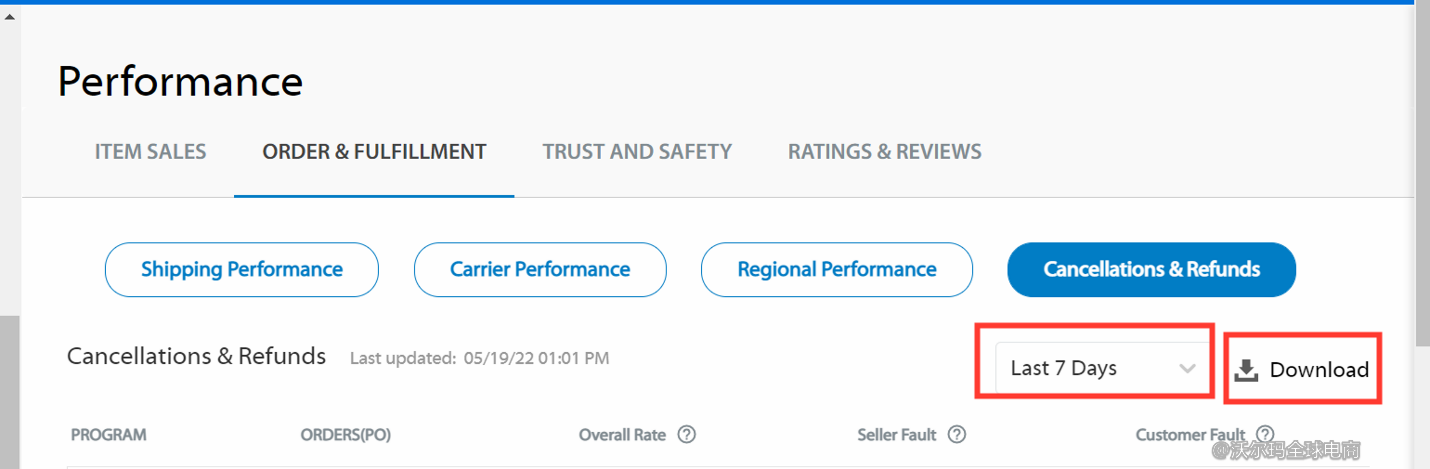
Task: Switch to the ITEM SALES tab
Action: click(150, 152)
